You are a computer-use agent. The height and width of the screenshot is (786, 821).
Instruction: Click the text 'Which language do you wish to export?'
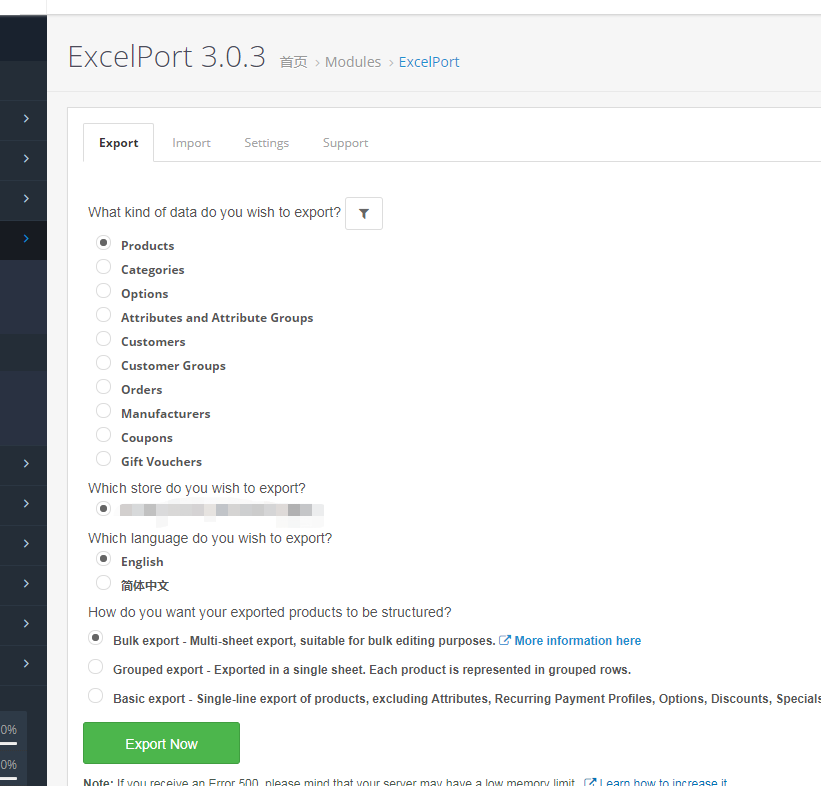click(210, 538)
